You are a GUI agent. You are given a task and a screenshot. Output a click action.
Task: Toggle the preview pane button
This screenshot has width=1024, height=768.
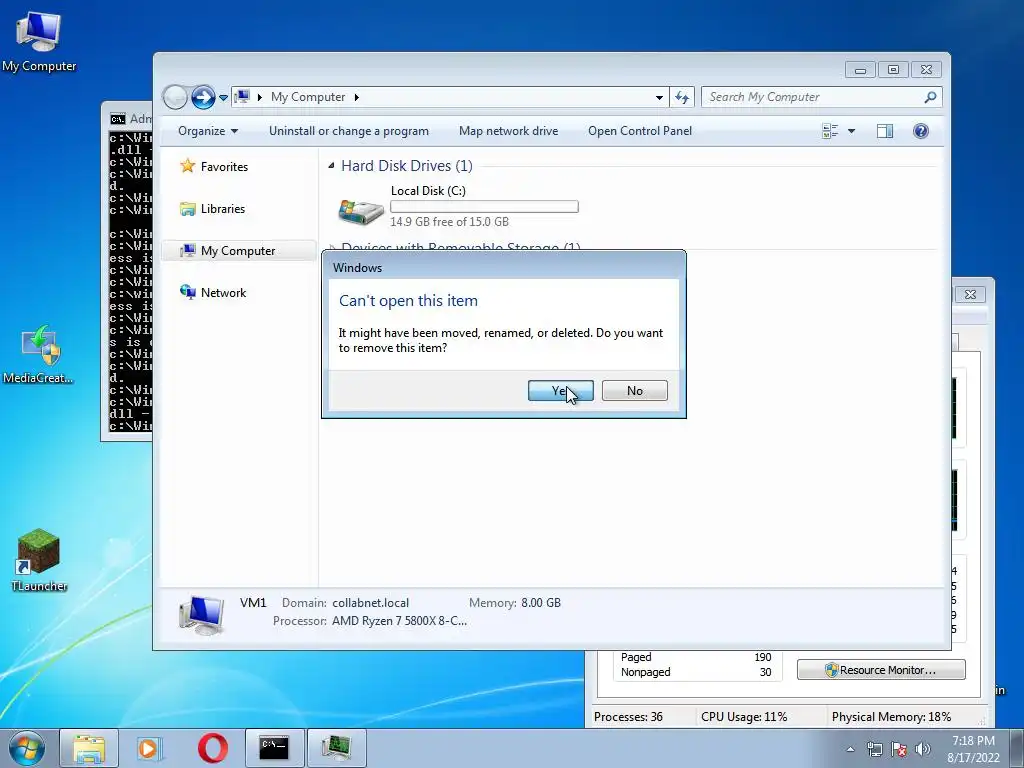click(885, 131)
